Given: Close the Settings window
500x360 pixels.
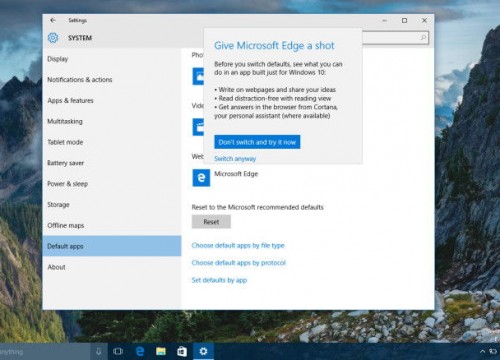Looking at the screenshot, I should pos(424,20).
